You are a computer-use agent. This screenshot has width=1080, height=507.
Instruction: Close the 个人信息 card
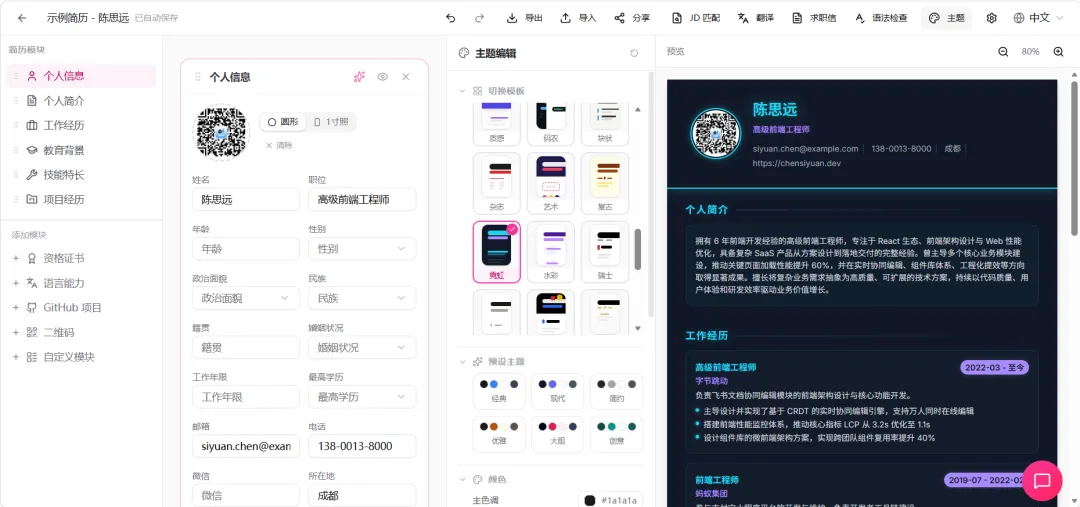coord(406,76)
